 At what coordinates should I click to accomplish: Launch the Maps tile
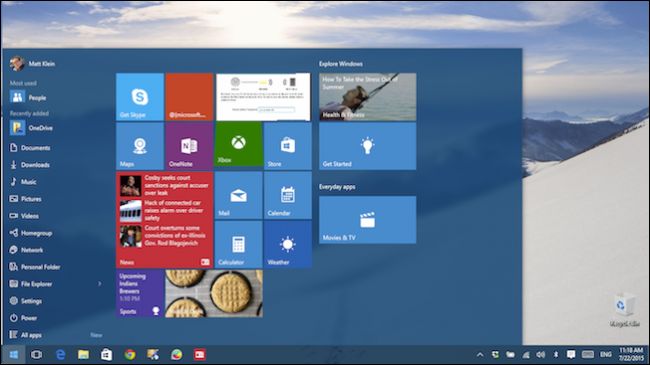click(x=140, y=146)
